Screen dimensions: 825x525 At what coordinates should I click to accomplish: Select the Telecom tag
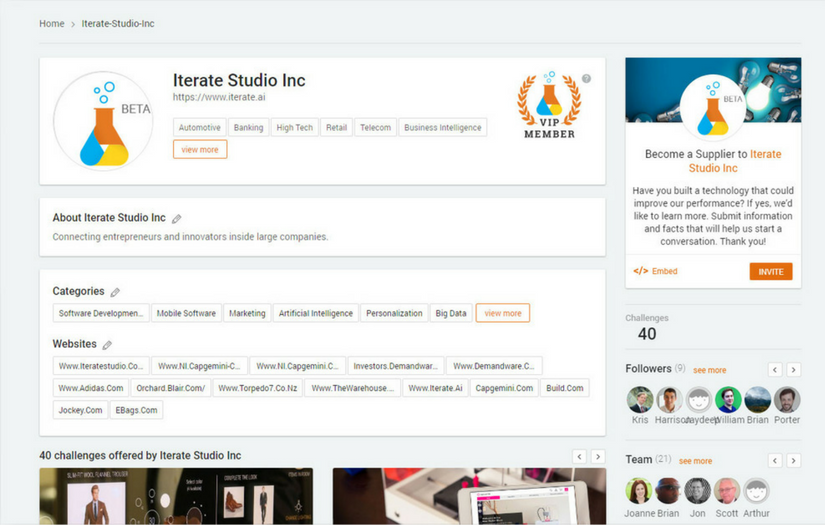click(x=376, y=127)
